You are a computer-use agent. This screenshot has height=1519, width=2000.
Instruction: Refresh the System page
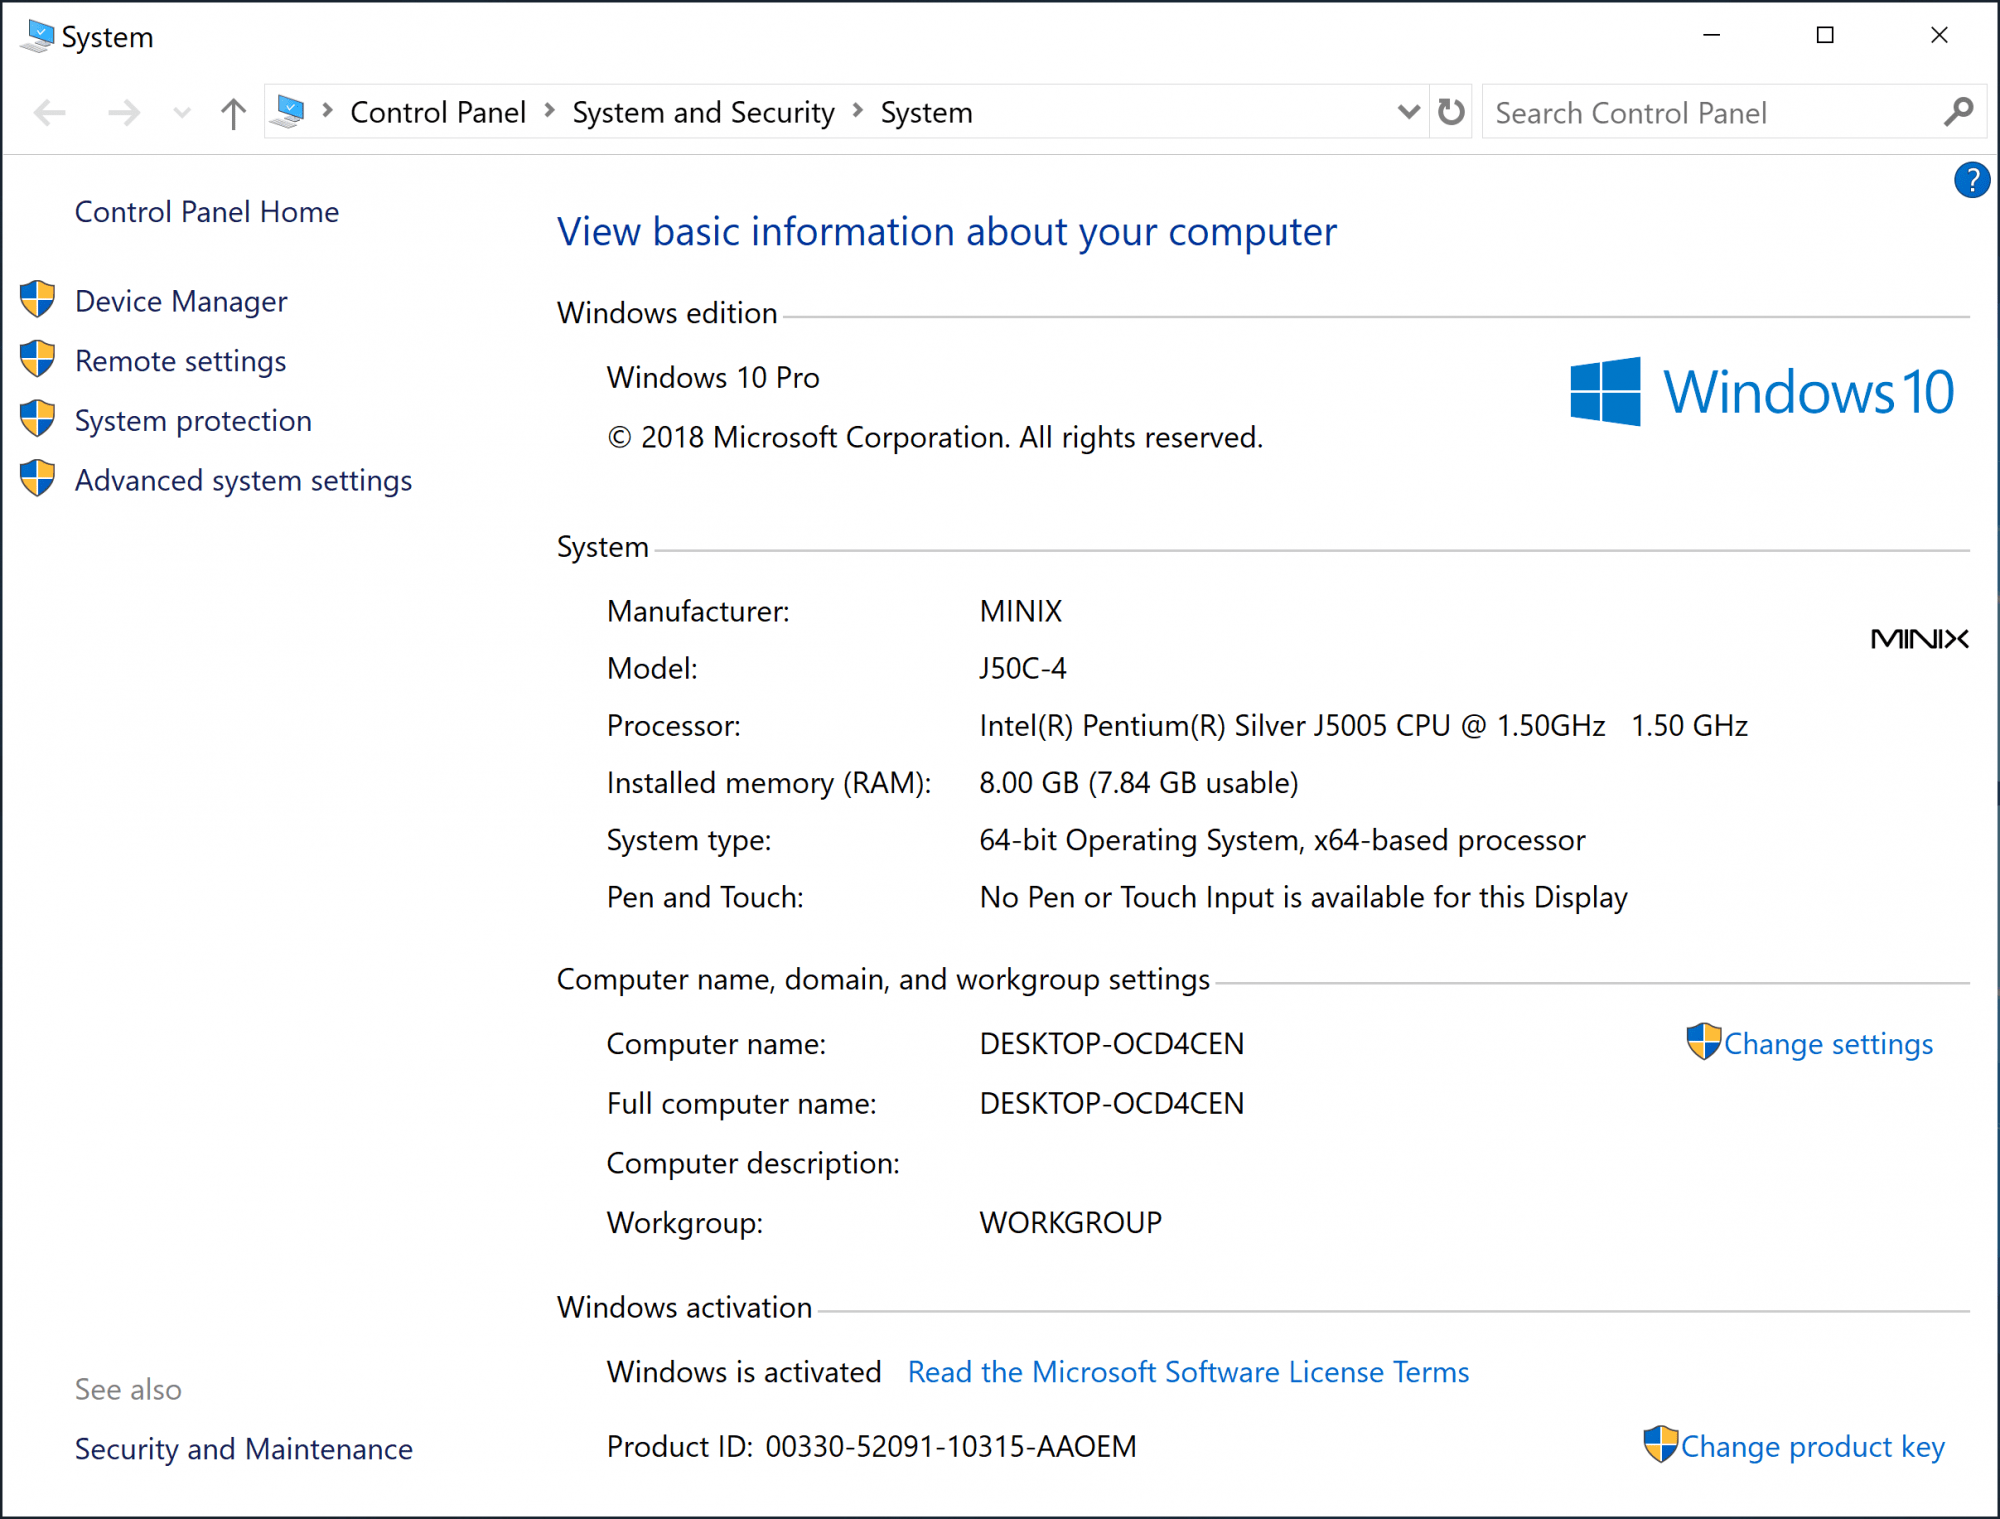1451,111
